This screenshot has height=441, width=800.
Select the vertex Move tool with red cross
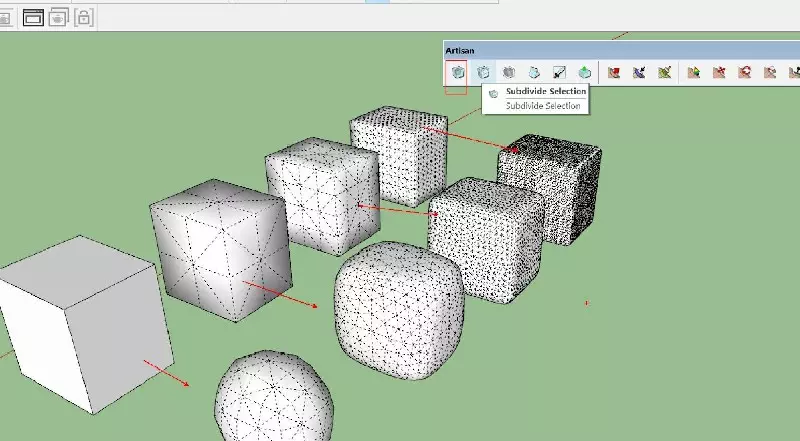tap(719, 72)
